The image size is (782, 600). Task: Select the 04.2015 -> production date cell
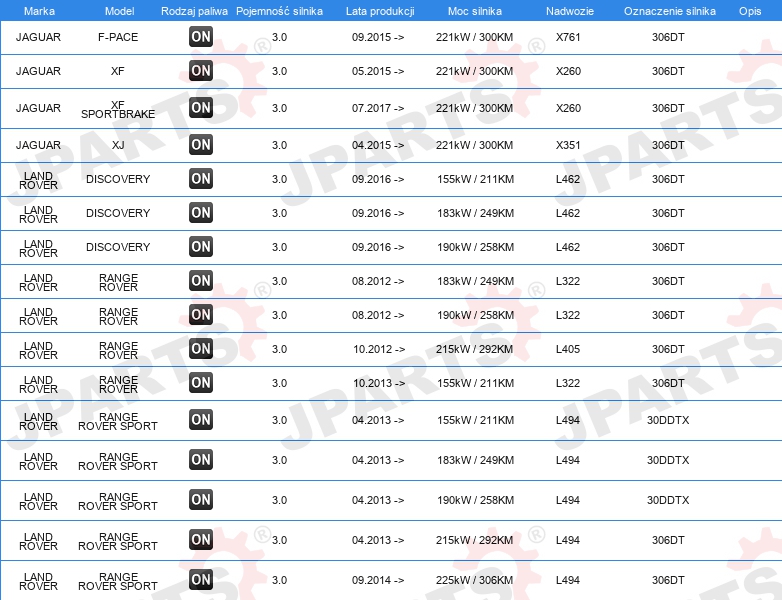378,145
